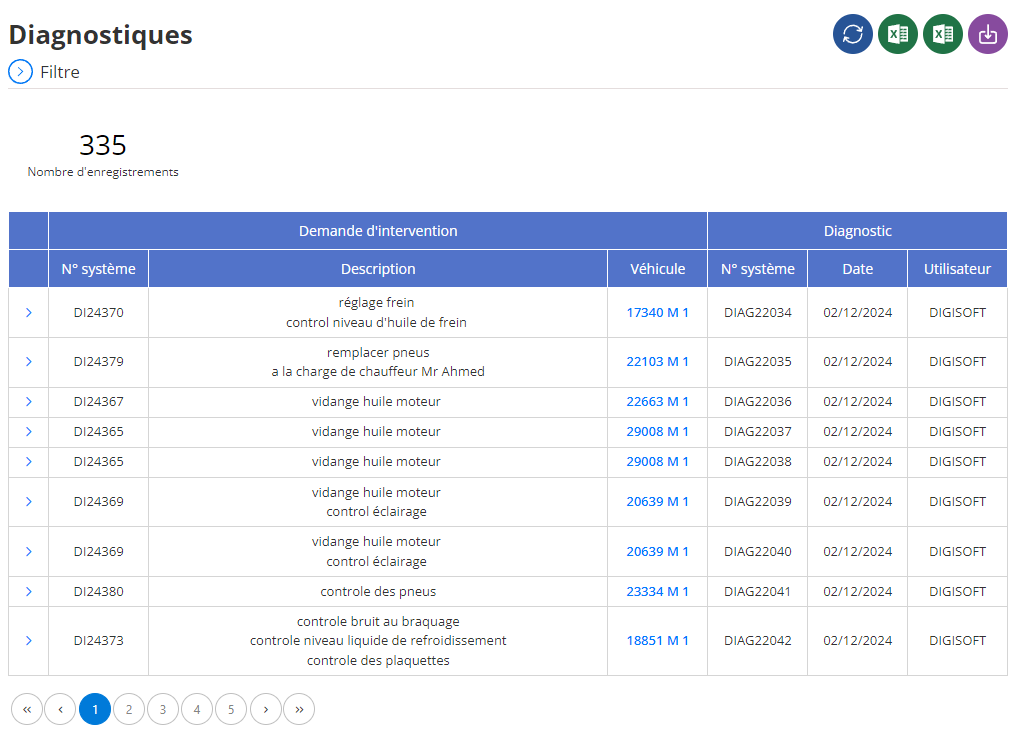The height and width of the screenshot is (749, 1017).
Task: Click the Diagnostic group header
Action: click(857, 231)
